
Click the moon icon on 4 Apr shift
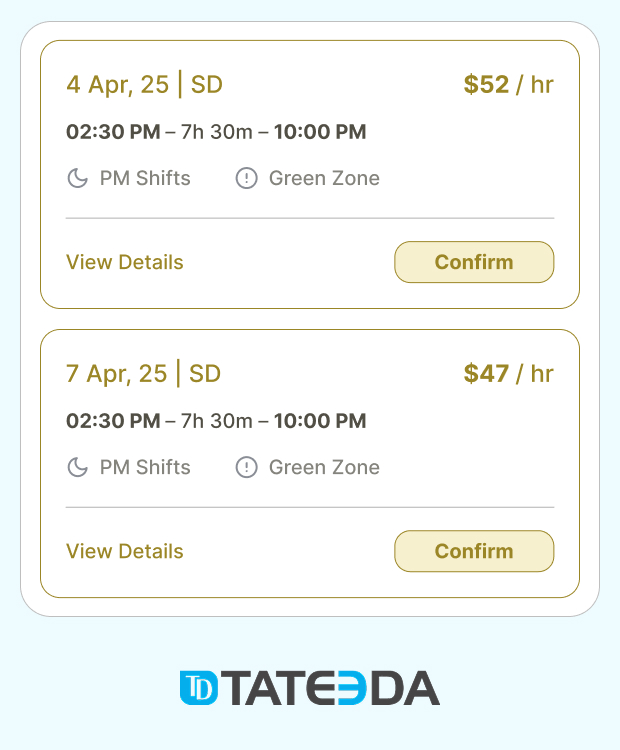point(78,178)
